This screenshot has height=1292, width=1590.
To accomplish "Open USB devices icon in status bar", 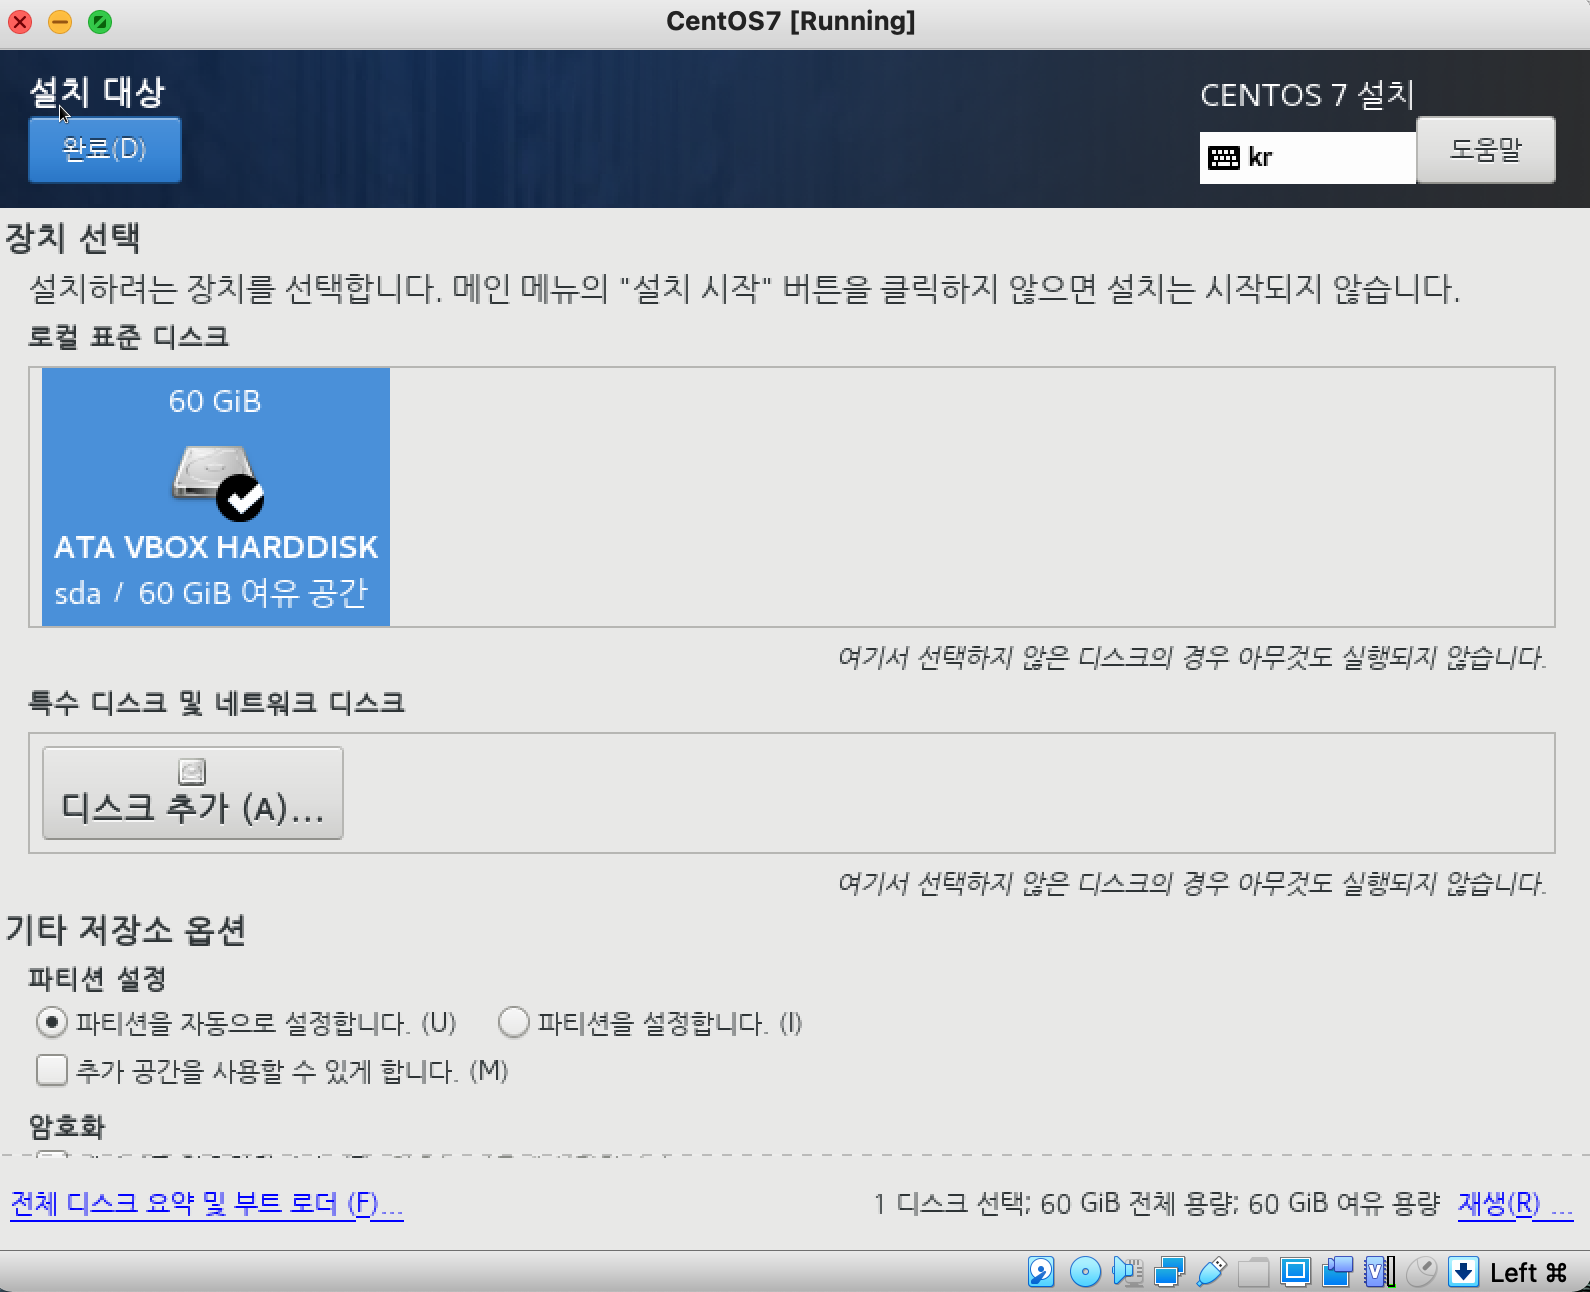I will point(1211,1272).
